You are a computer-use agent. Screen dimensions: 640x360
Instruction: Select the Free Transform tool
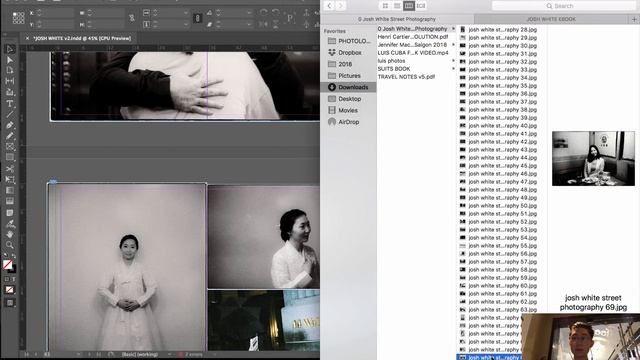[10, 180]
